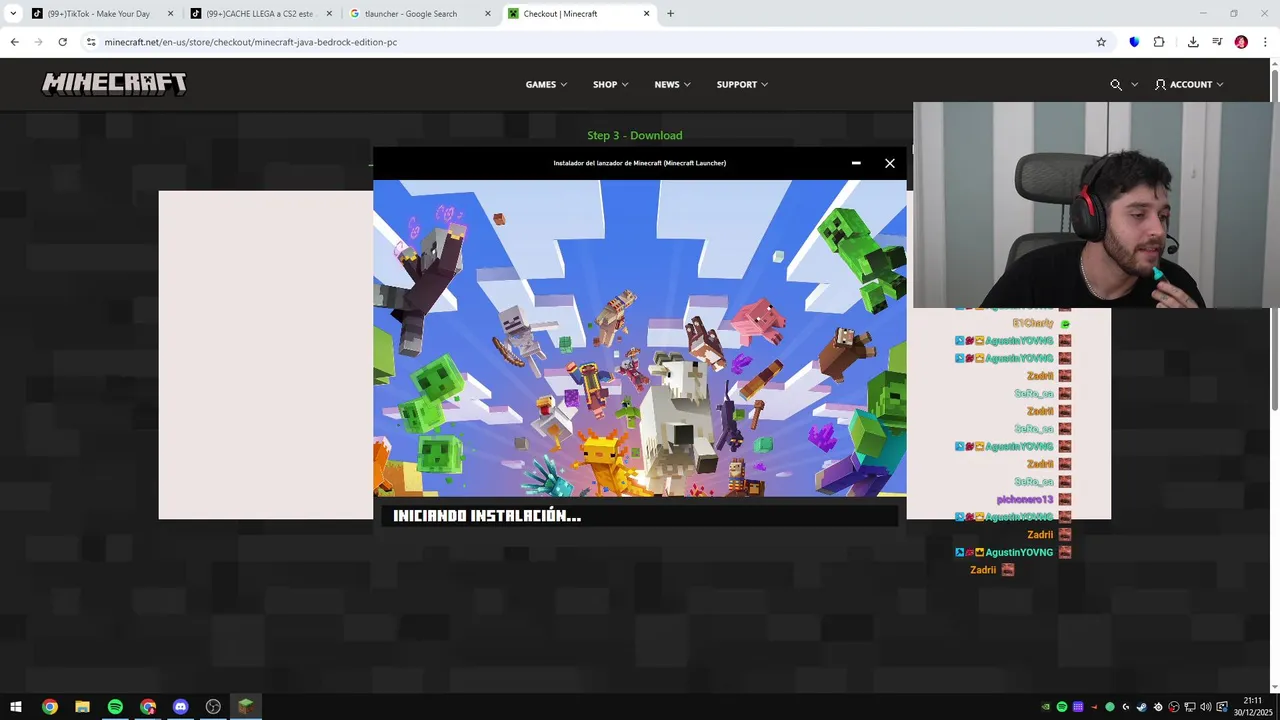Image resolution: width=1280 pixels, height=720 pixels.
Task: Open the media controls icon
Action: (1217, 42)
